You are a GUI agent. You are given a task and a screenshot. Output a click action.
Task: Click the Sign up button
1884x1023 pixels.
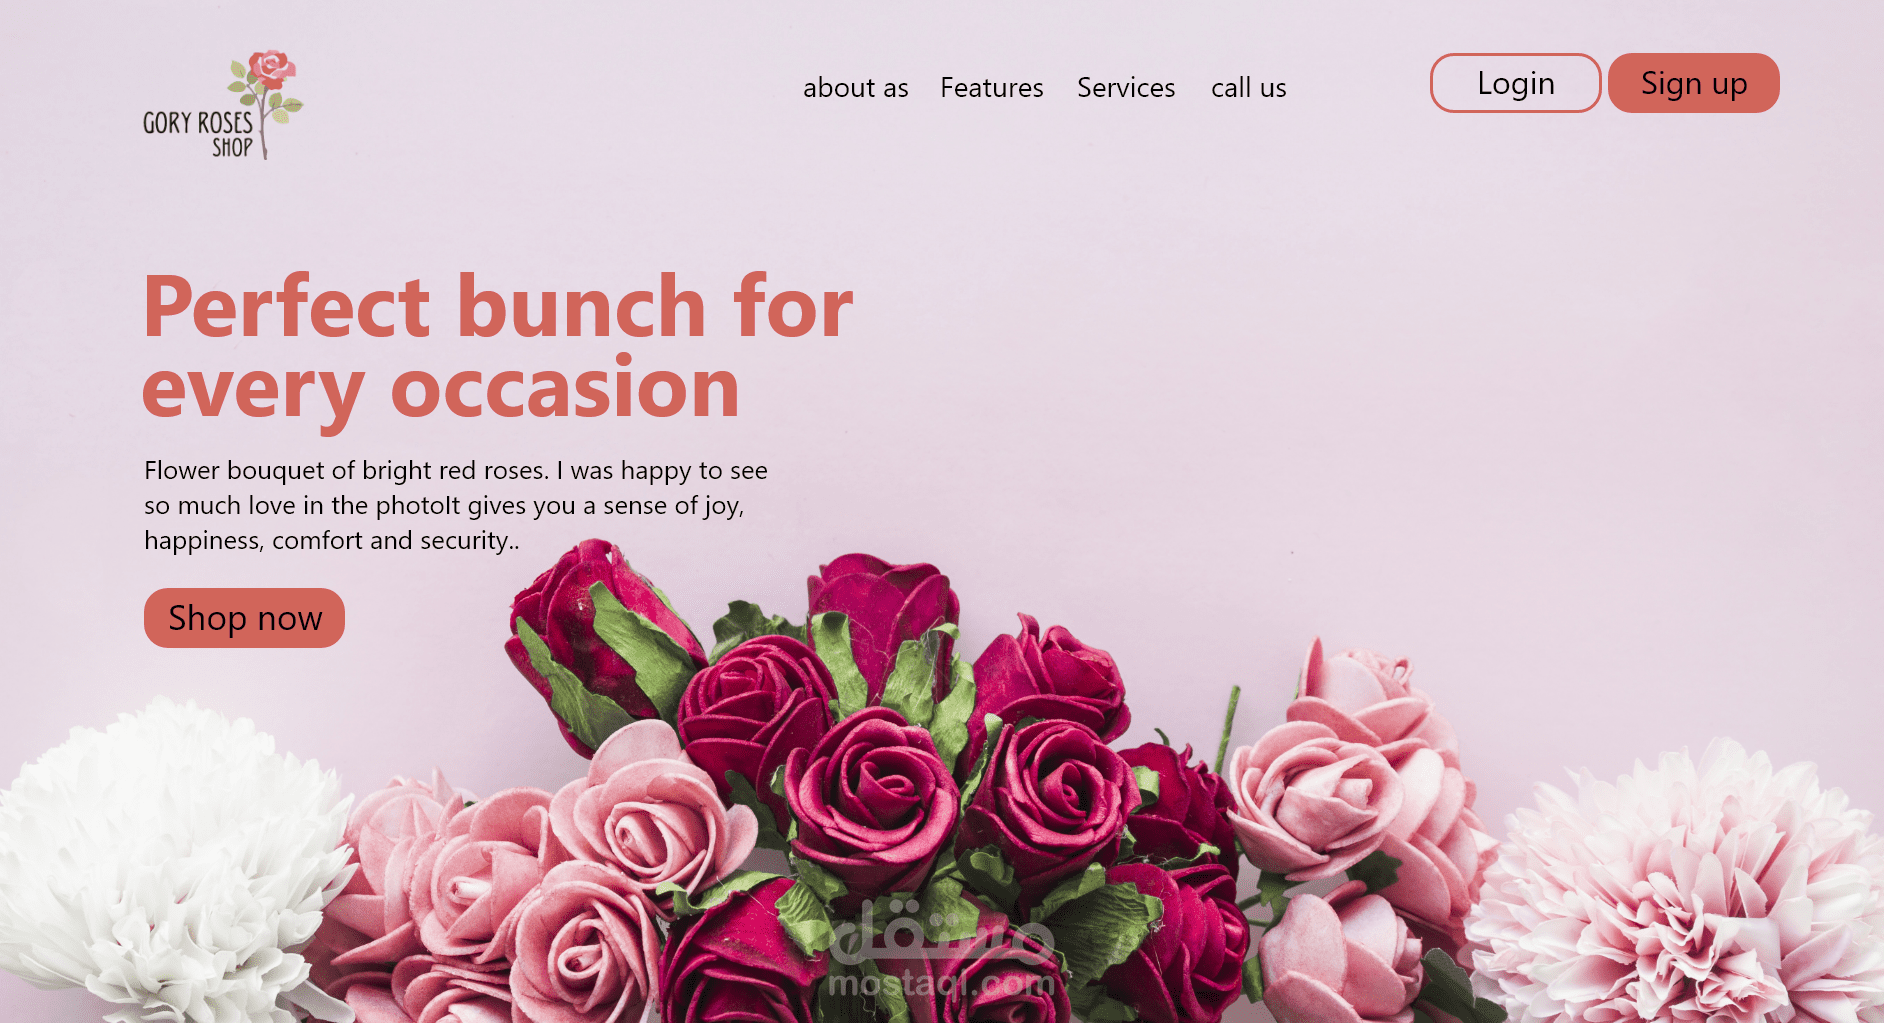[1694, 83]
